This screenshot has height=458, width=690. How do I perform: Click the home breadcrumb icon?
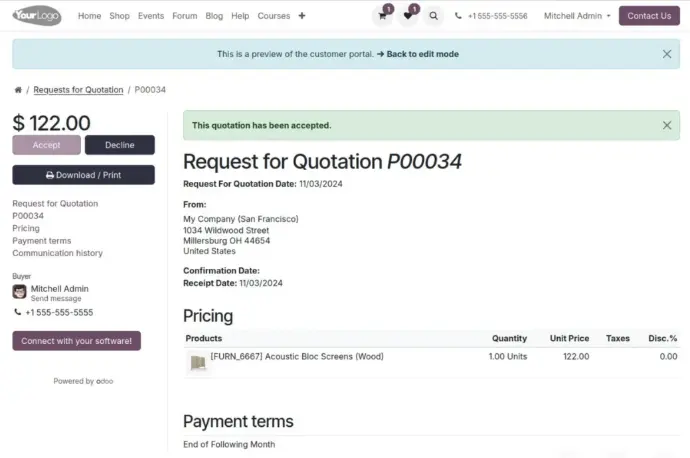[18, 90]
